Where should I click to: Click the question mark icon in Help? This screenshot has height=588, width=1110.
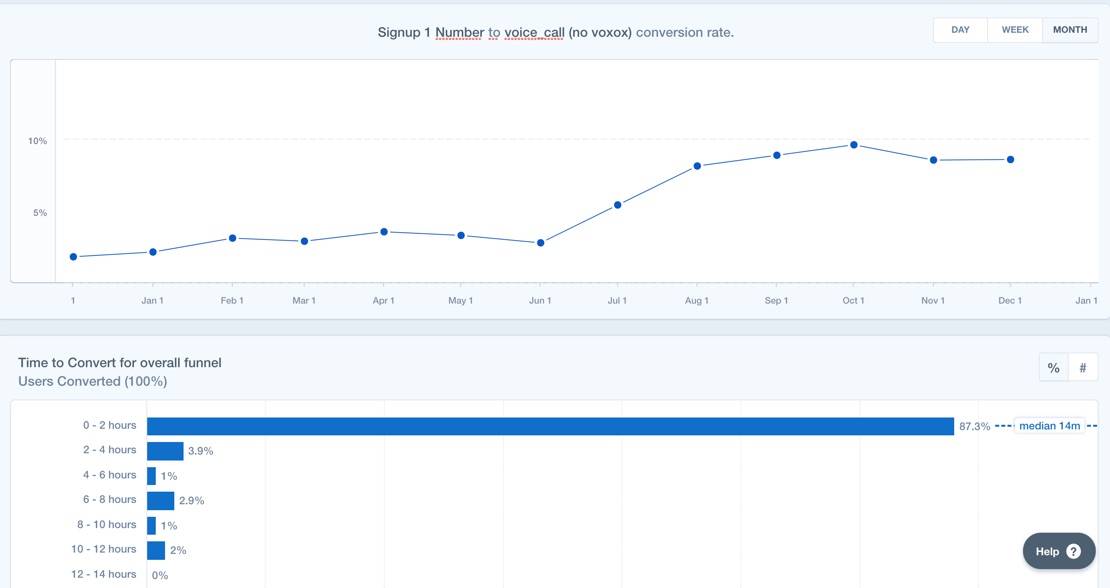coord(1073,551)
